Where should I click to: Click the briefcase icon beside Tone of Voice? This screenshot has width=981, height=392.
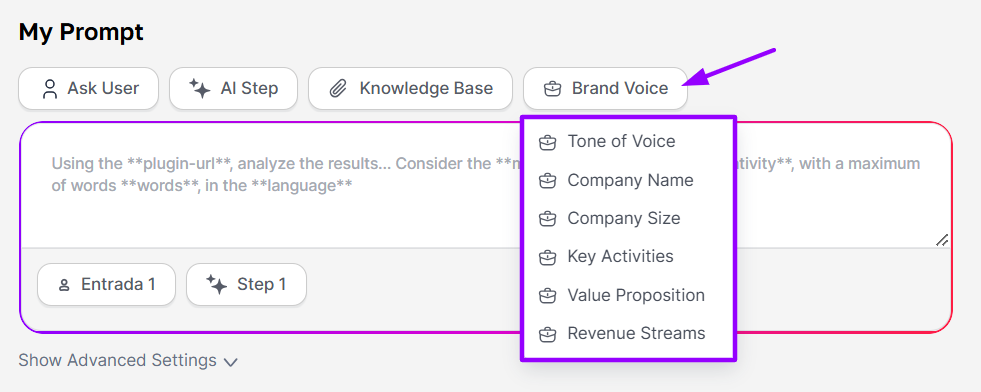pos(547,143)
